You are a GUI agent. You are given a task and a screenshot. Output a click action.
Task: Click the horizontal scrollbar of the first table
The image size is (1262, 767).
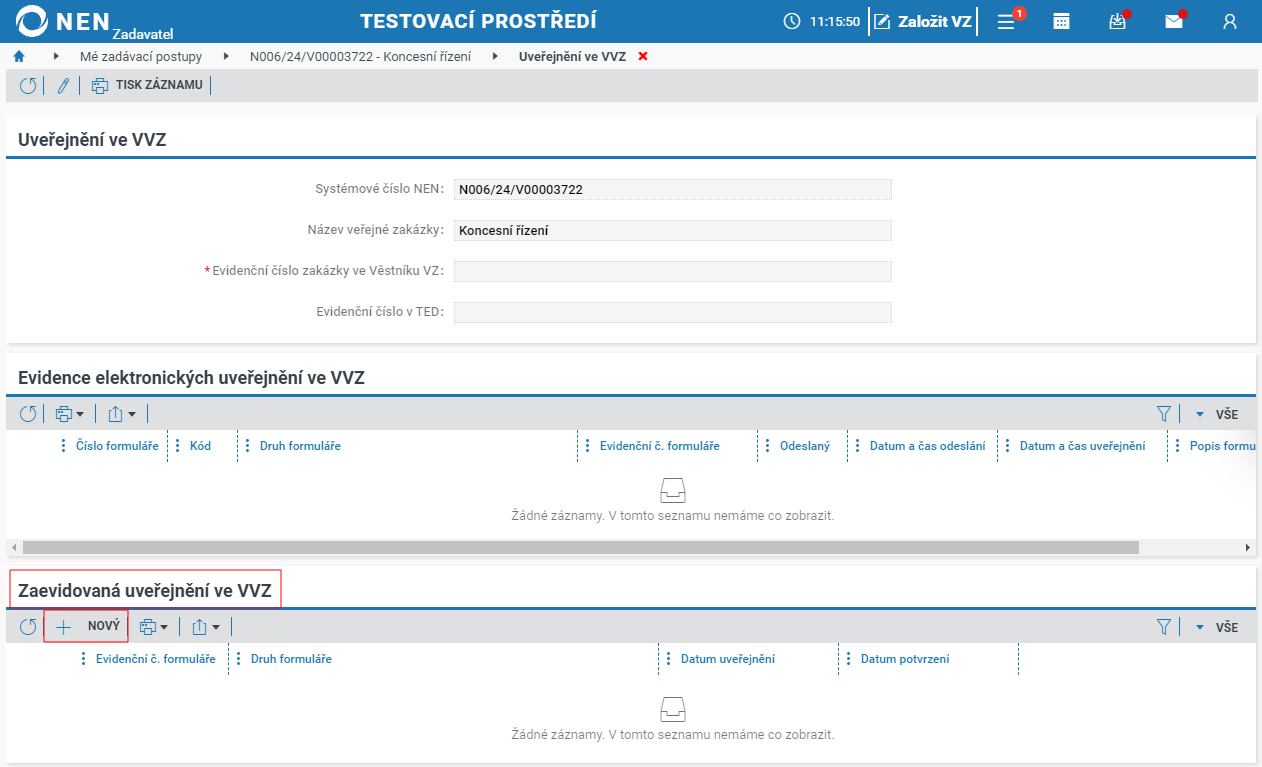(580, 548)
